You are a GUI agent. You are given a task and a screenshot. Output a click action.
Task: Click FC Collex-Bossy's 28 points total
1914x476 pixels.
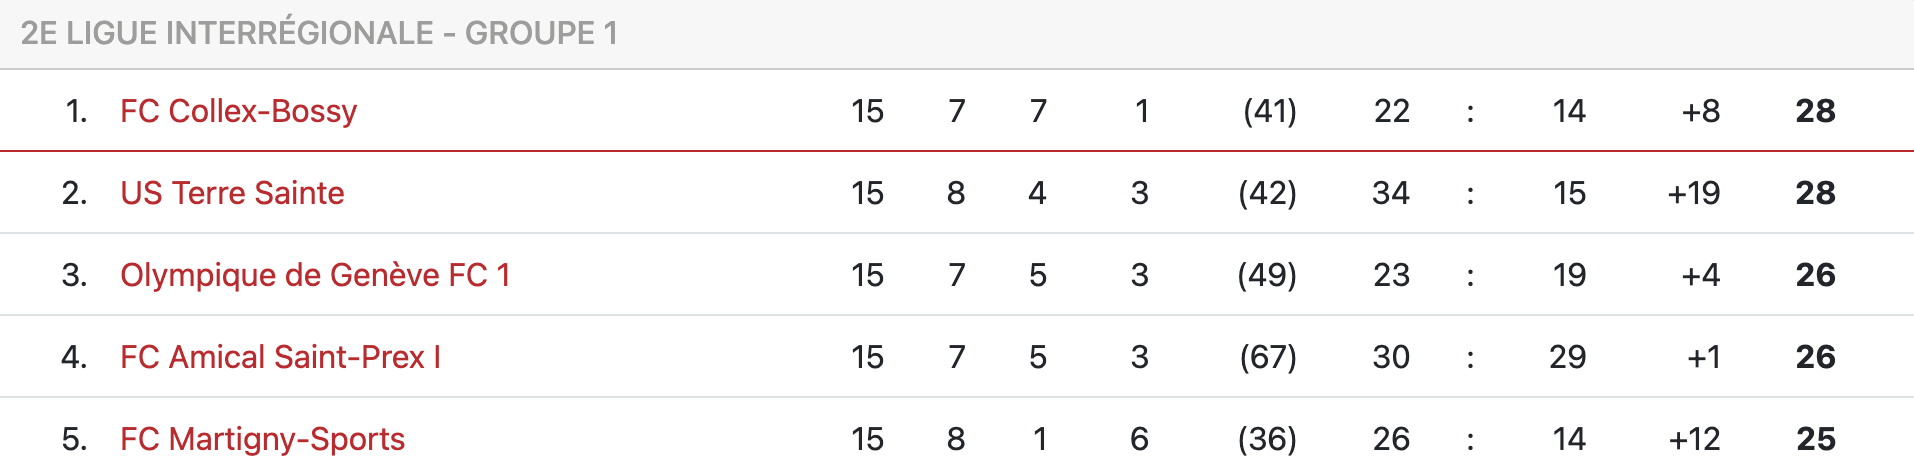(1815, 111)
